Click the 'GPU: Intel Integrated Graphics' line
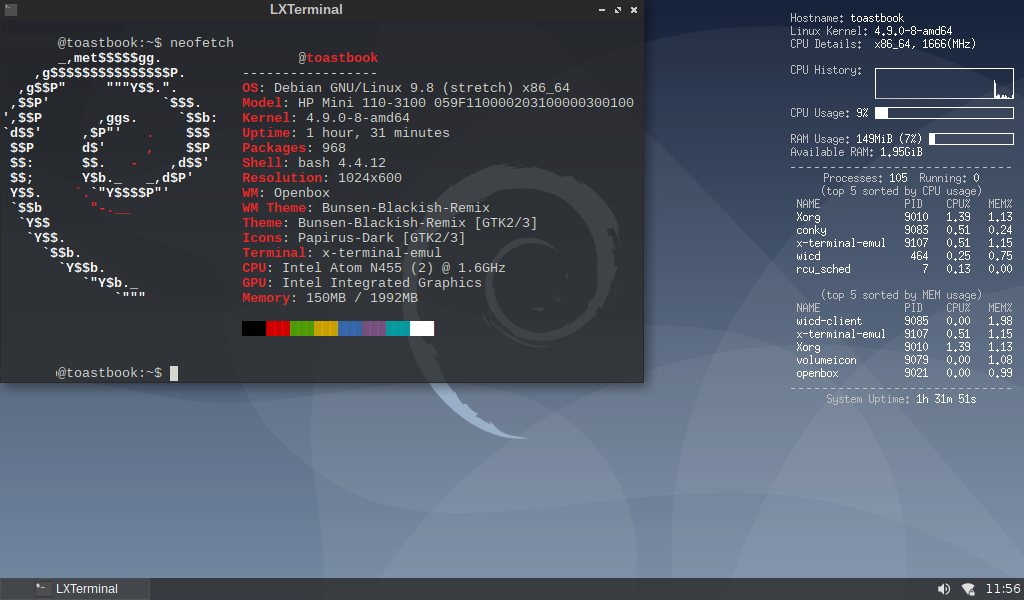The image size is (1024, 600). coord(362,283)
